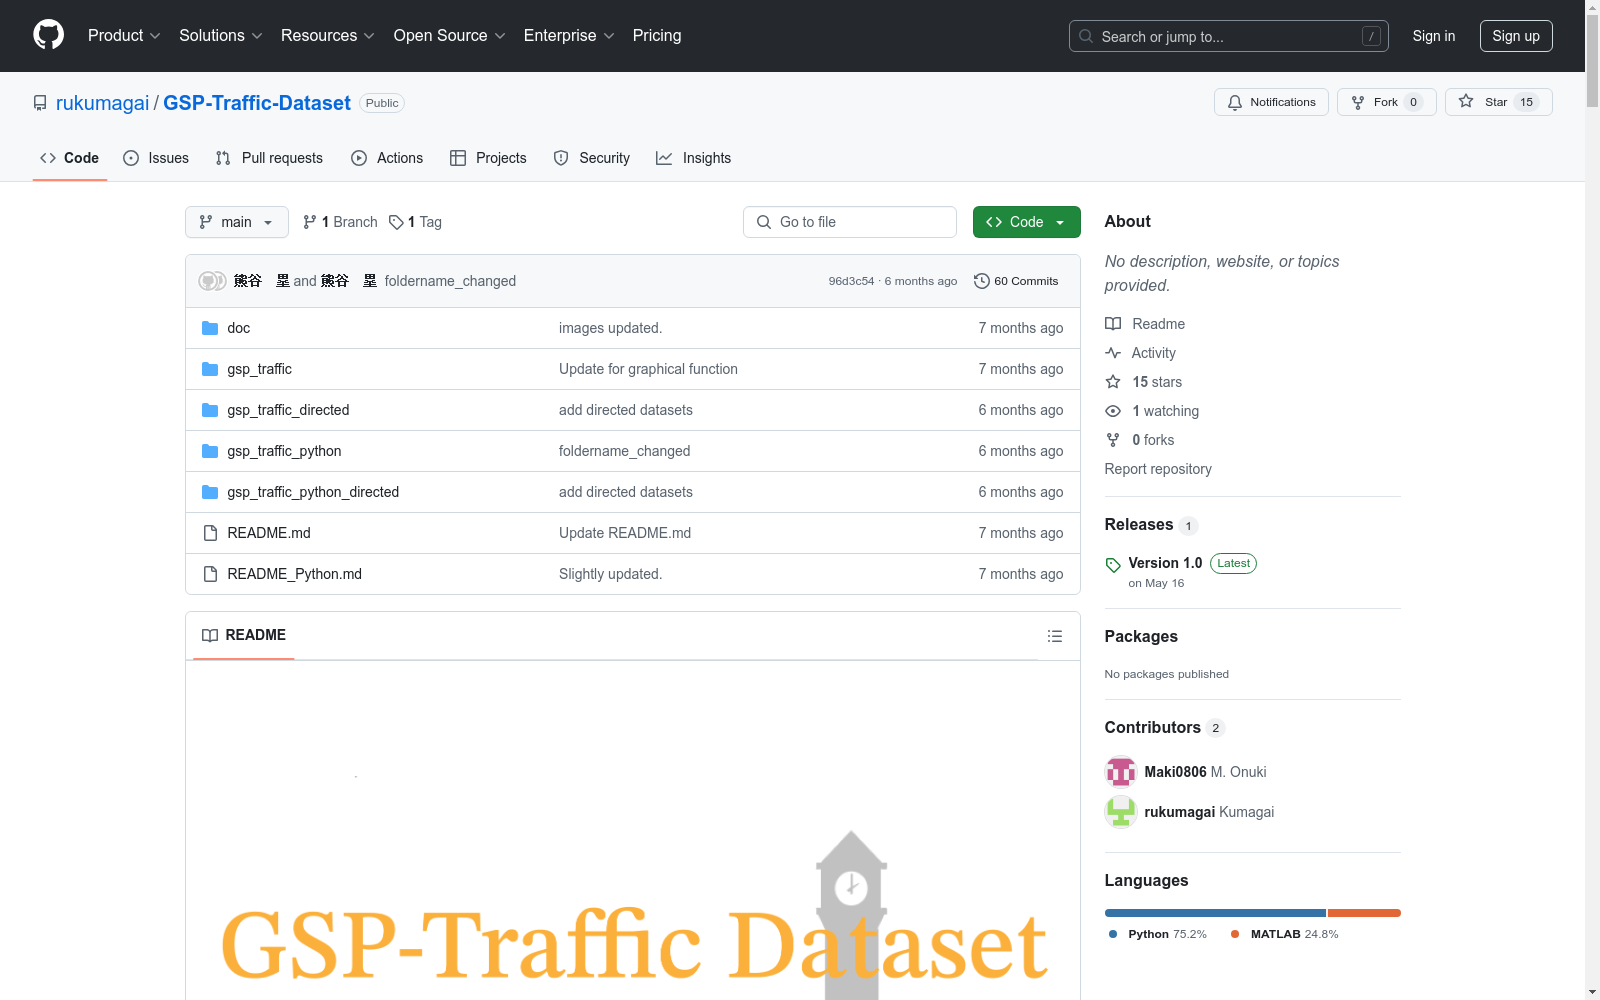Open the Product dropdown menu

tap(124, 36)
